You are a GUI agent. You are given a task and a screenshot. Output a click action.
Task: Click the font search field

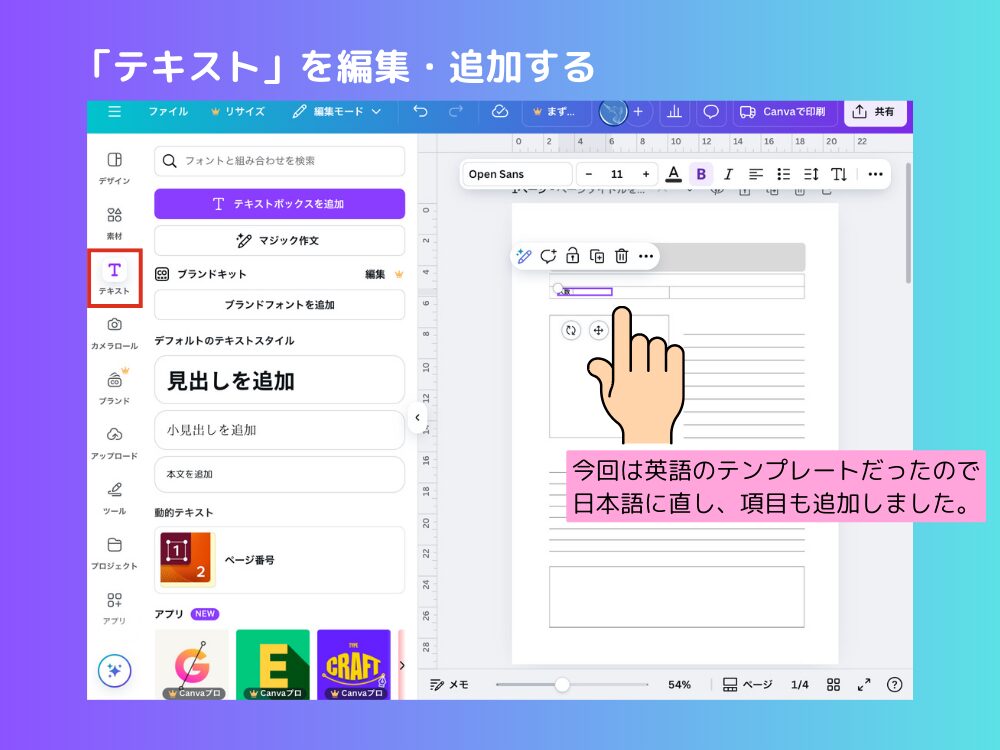point(279,160)
